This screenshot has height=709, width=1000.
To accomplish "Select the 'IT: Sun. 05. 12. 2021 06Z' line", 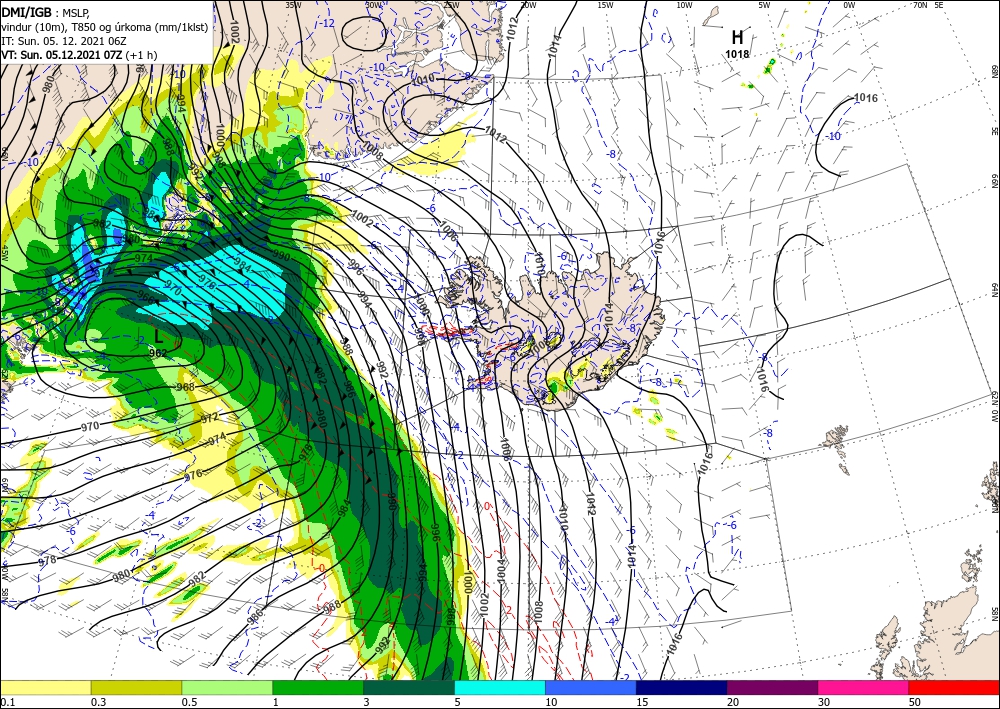I will (64, 41).
